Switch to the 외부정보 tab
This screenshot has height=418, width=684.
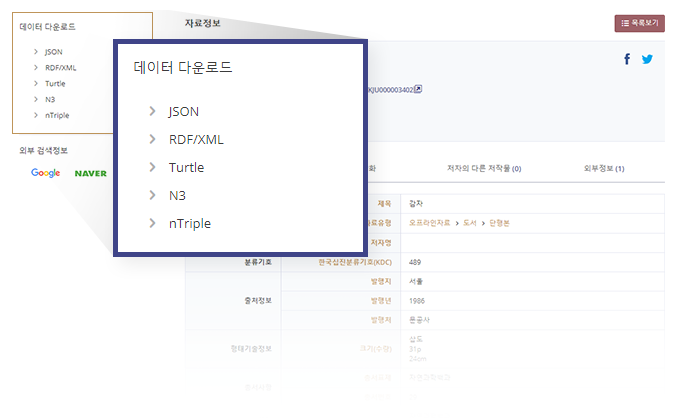click(604, 169)
